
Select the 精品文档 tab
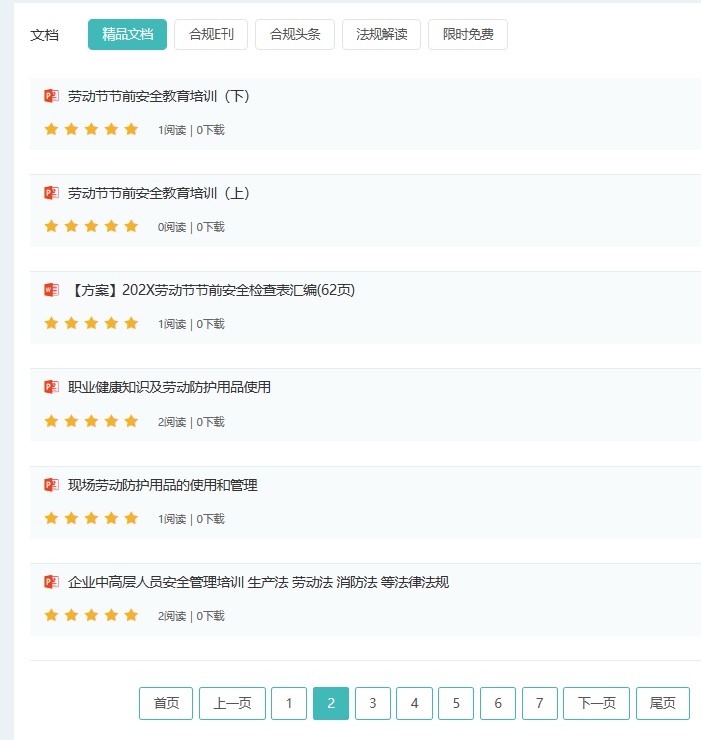pos(127,34)
